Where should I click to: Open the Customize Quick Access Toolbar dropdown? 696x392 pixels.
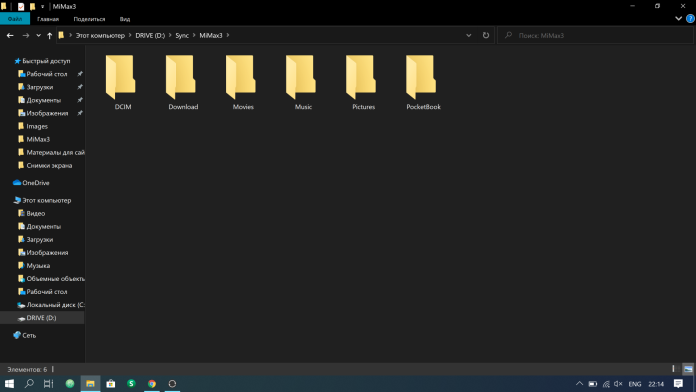point(43,7)
